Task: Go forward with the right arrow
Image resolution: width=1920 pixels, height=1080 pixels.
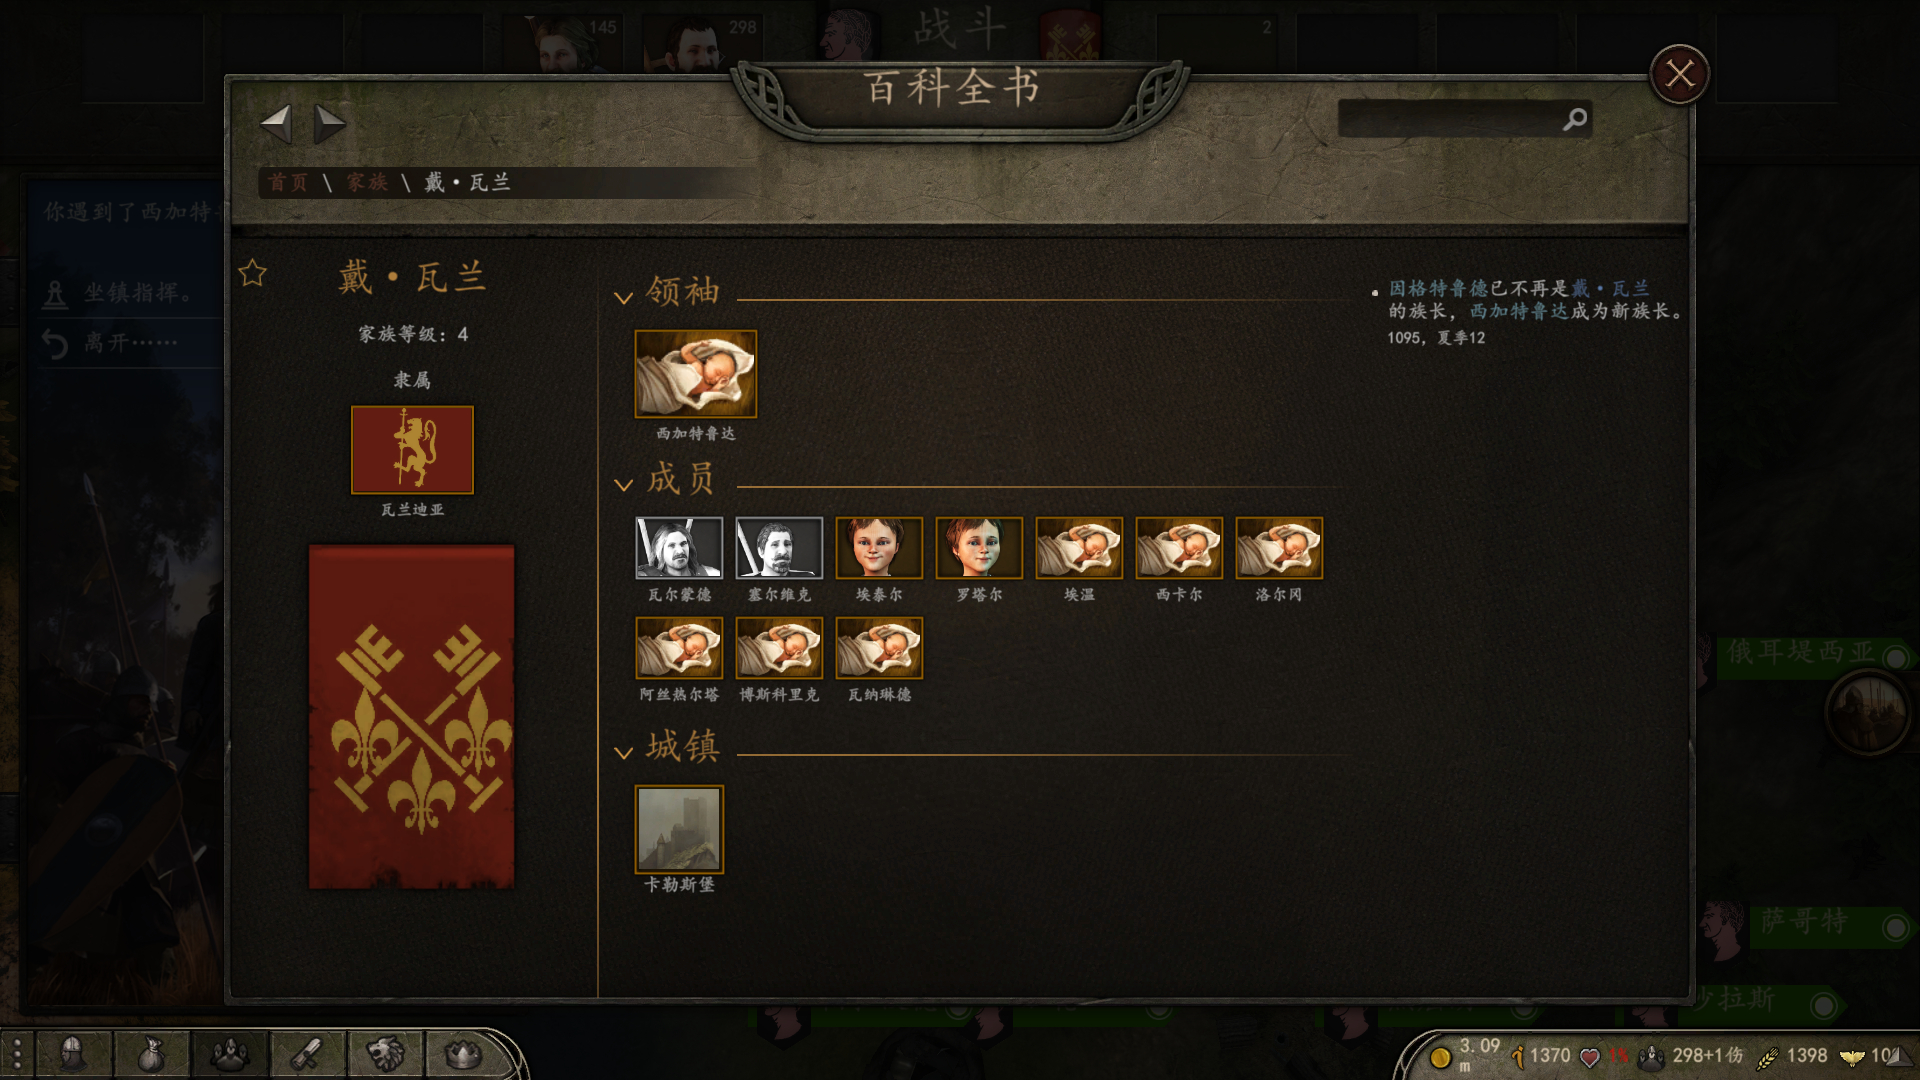Action: pos(329,124)
